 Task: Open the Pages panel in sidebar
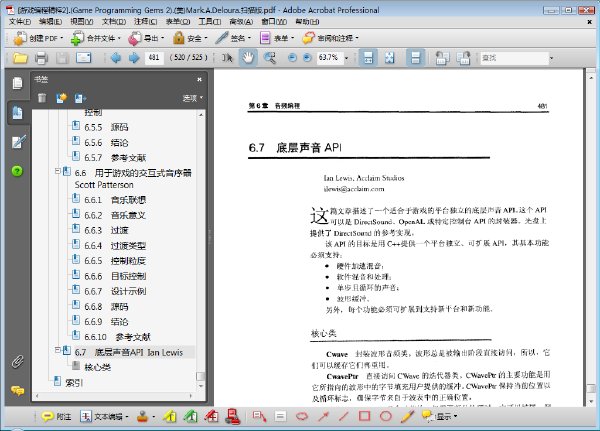17,83
